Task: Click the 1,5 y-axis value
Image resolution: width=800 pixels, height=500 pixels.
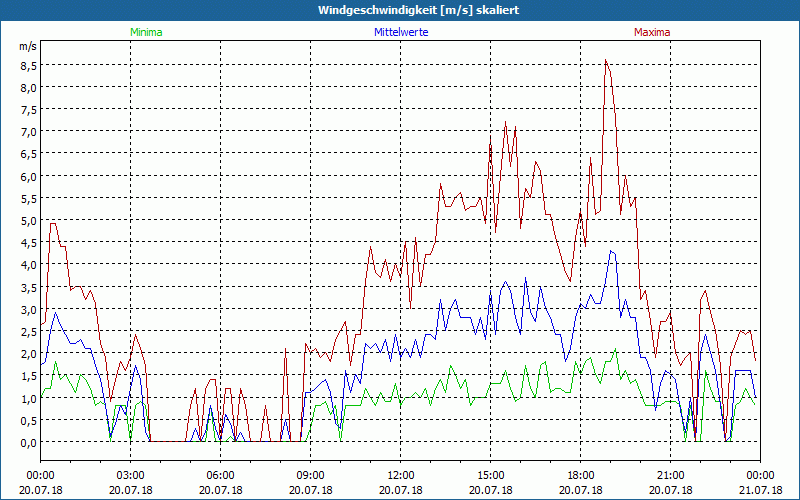Action: pos(29,377)
